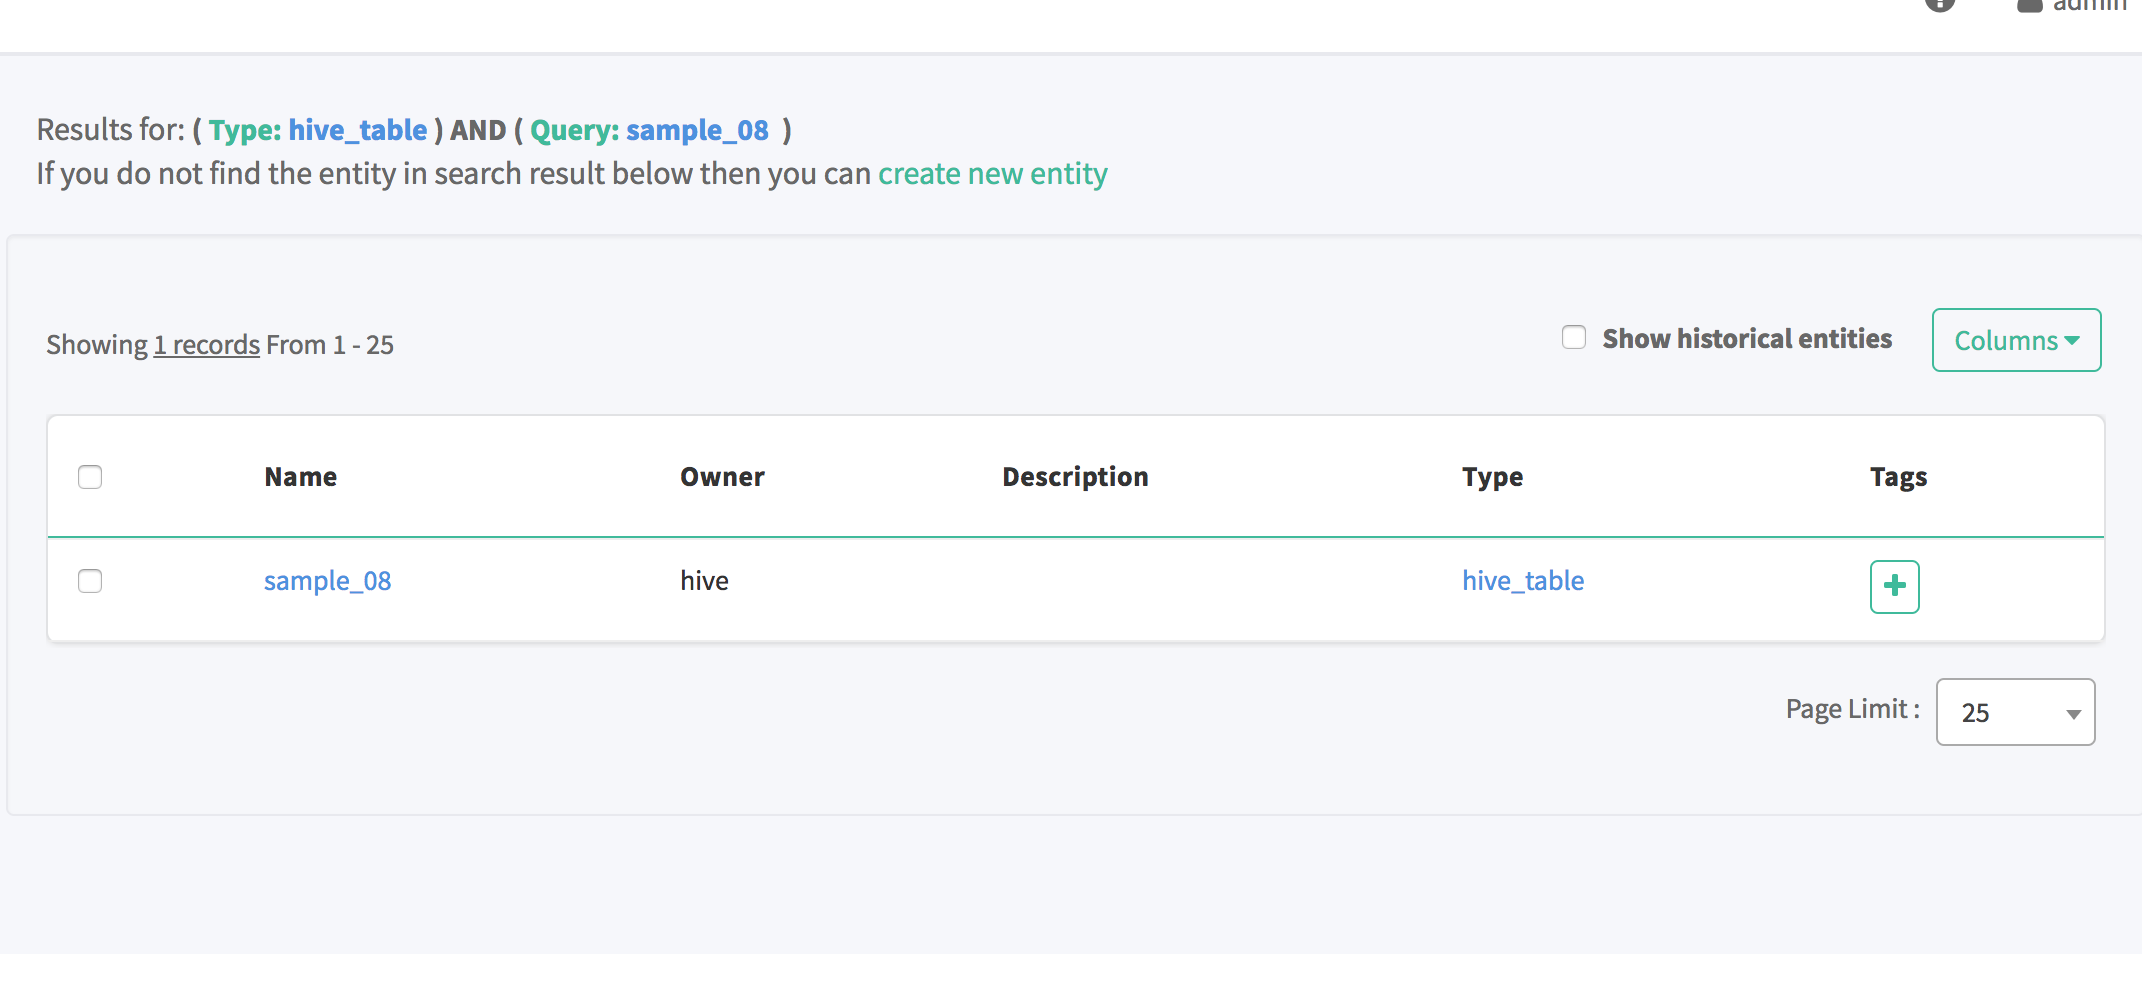Open the admin user menu

[2074, 5]
